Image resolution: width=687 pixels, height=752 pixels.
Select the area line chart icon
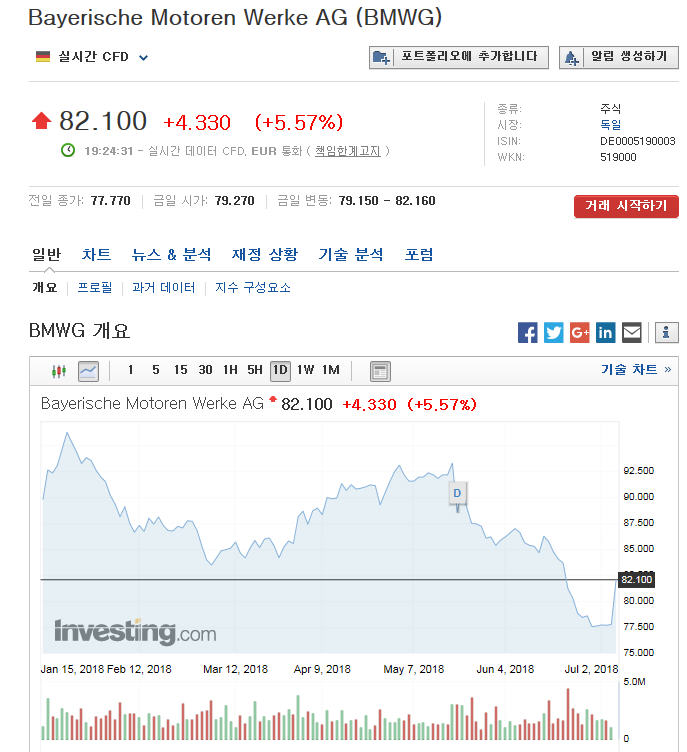(x=88, y=371)
